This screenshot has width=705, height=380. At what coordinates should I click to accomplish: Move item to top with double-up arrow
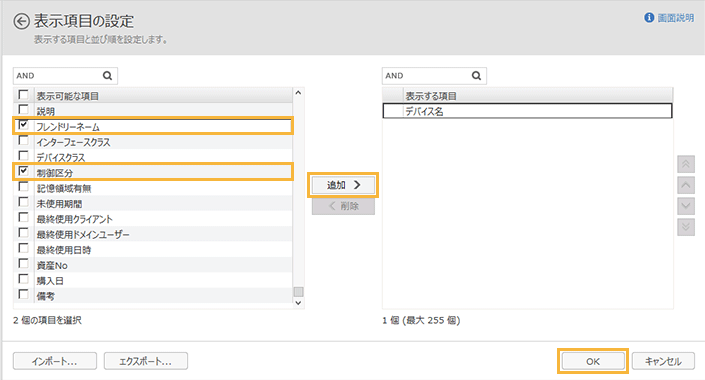(x=686, y=164)
